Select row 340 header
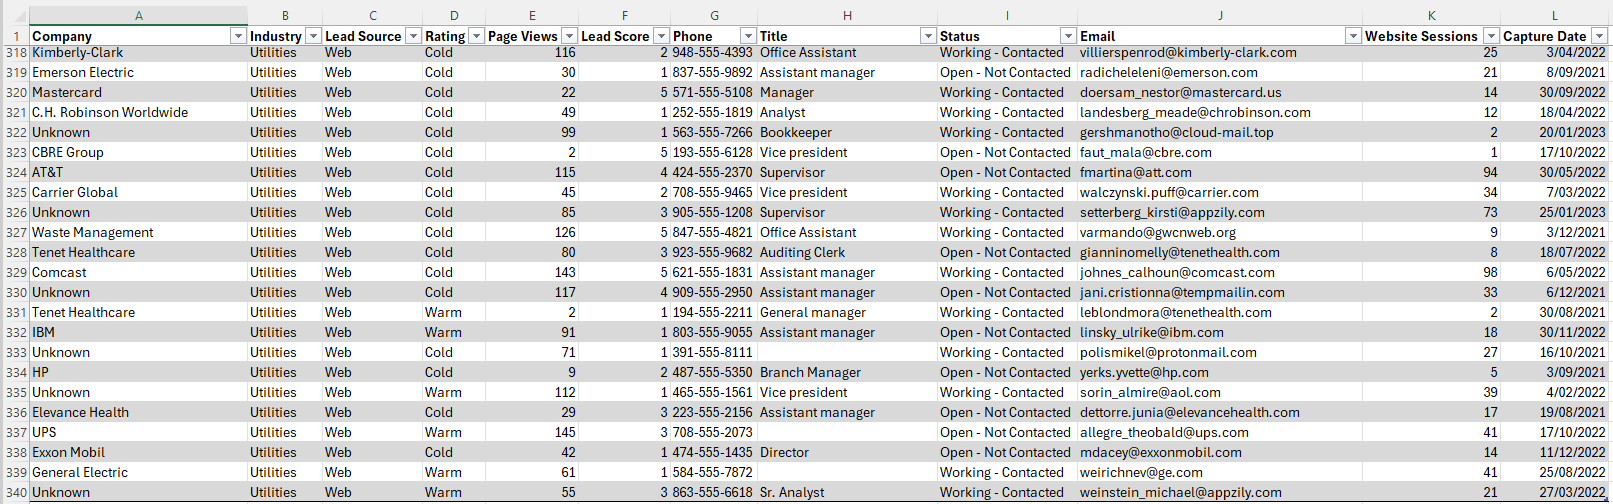1613x504 pixels. [15, 492]
